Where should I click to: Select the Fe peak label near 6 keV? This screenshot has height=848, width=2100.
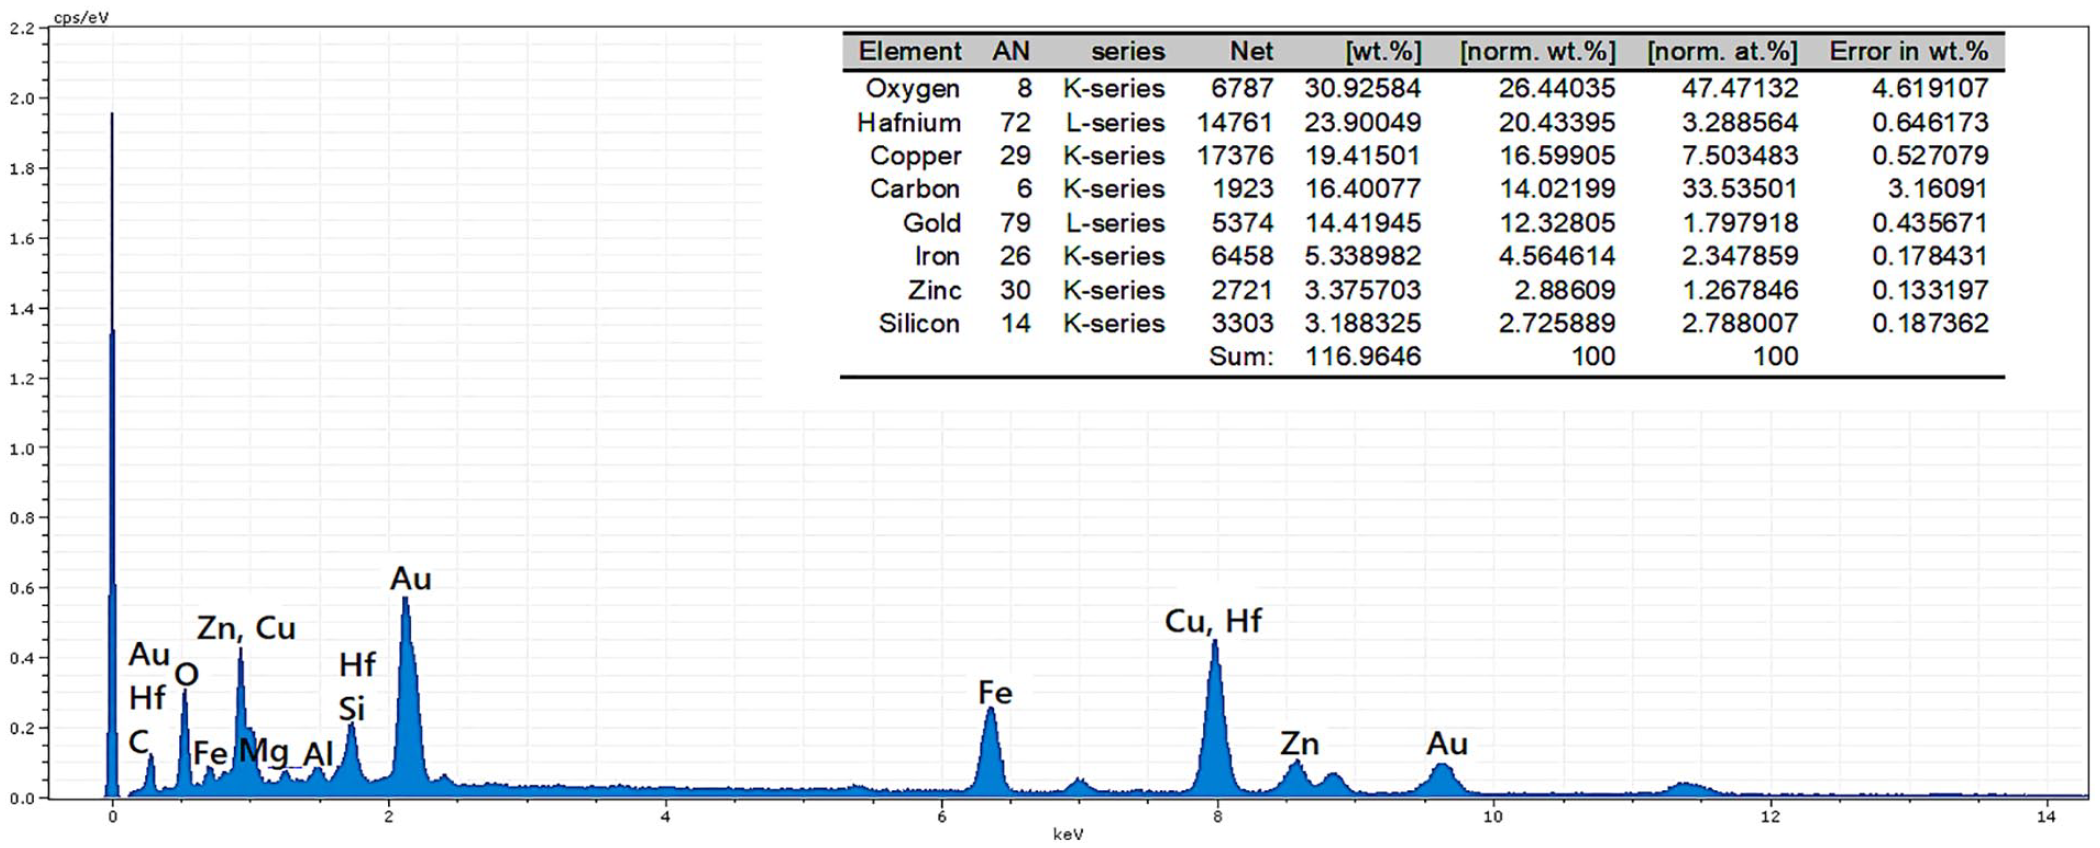(x=994, y=693)
